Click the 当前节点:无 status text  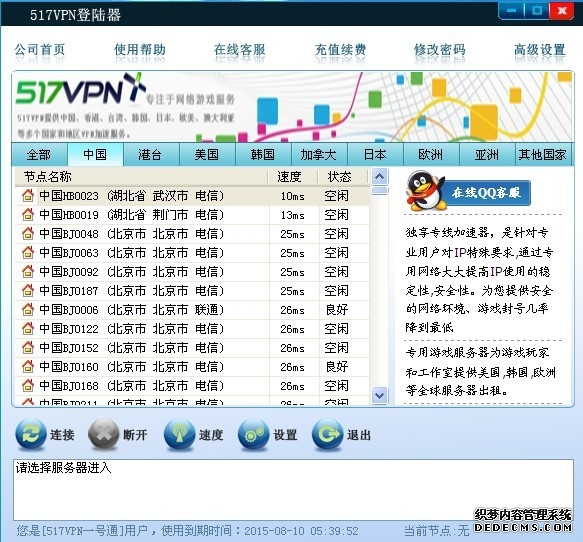pyautogui.click(x=437, y=530)
